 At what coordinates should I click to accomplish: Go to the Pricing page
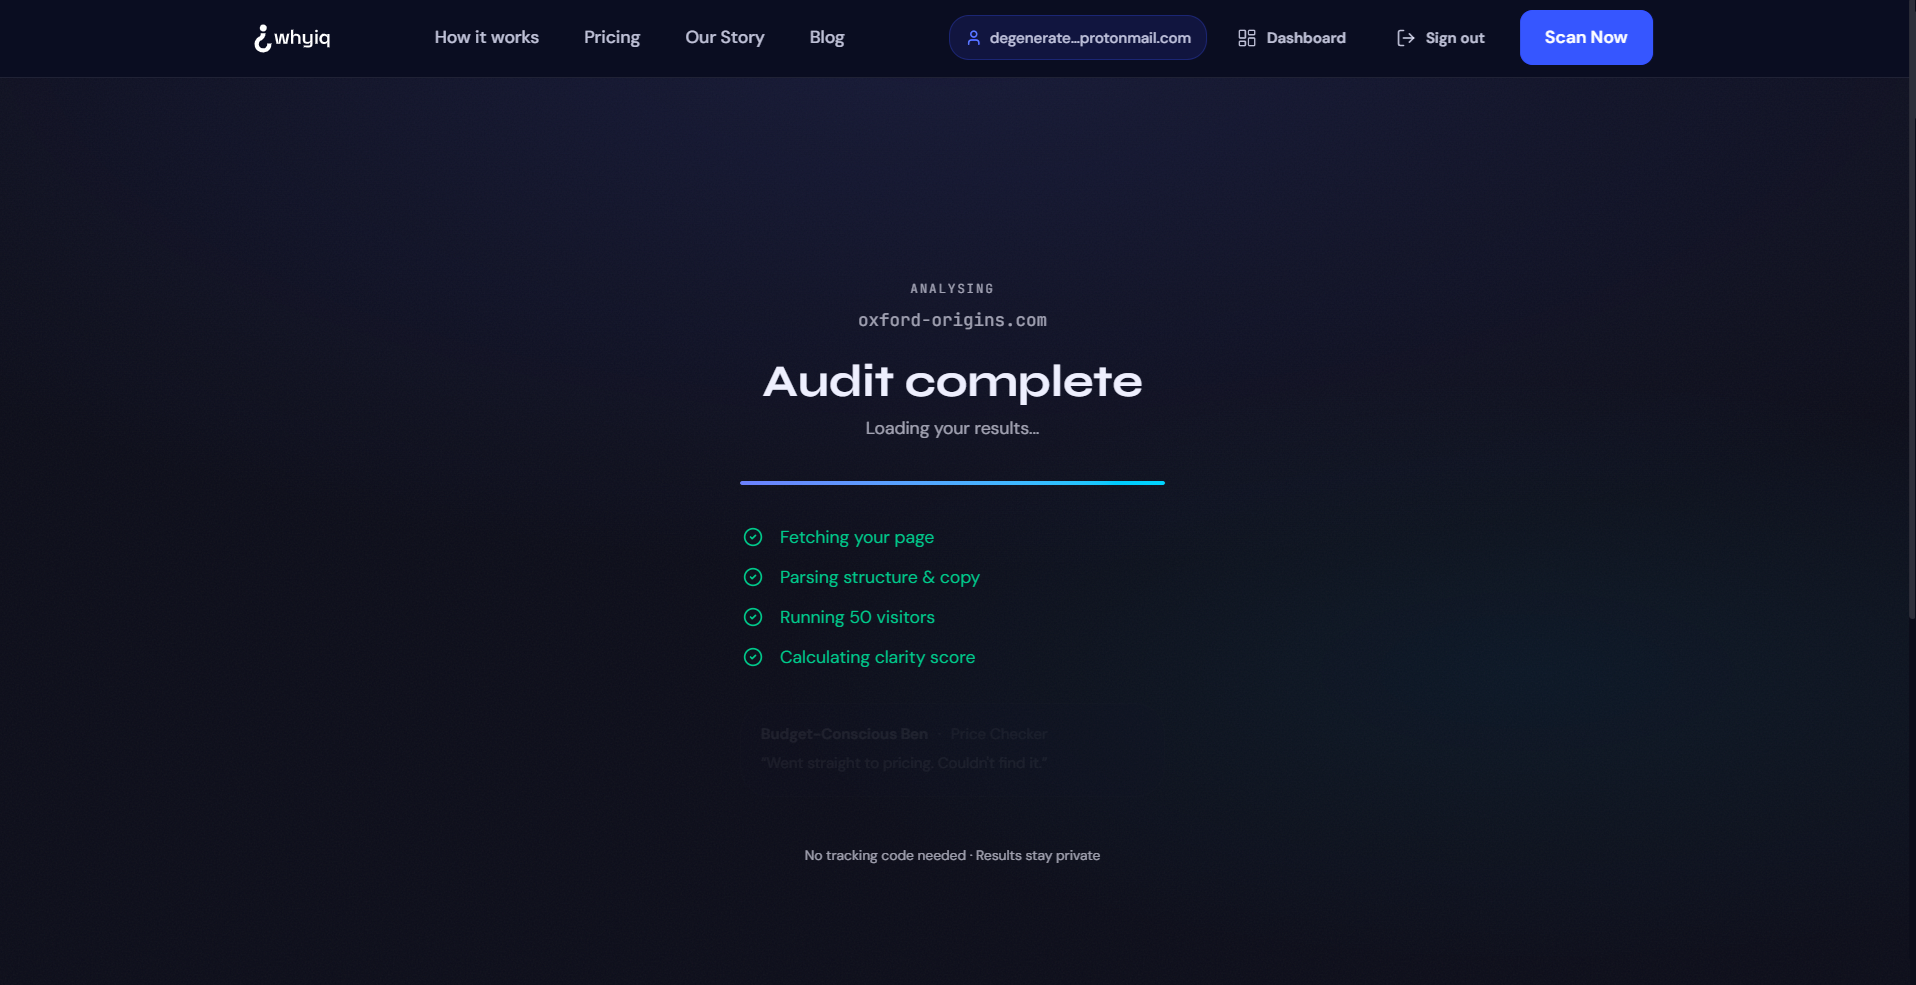612,37
